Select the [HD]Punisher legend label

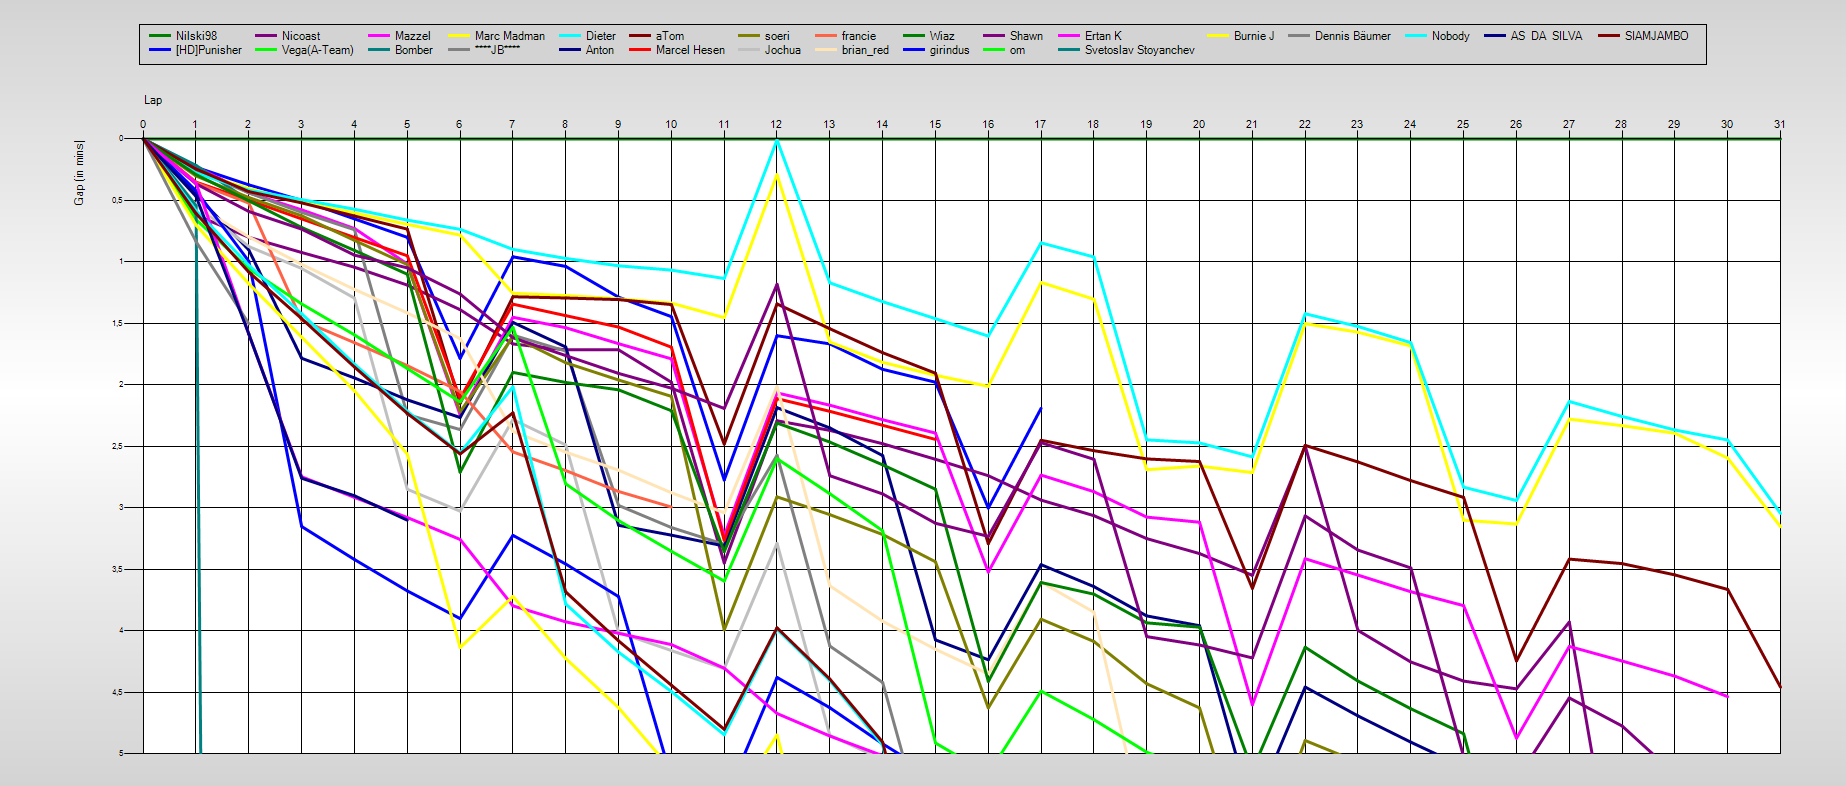pos(208,50)
